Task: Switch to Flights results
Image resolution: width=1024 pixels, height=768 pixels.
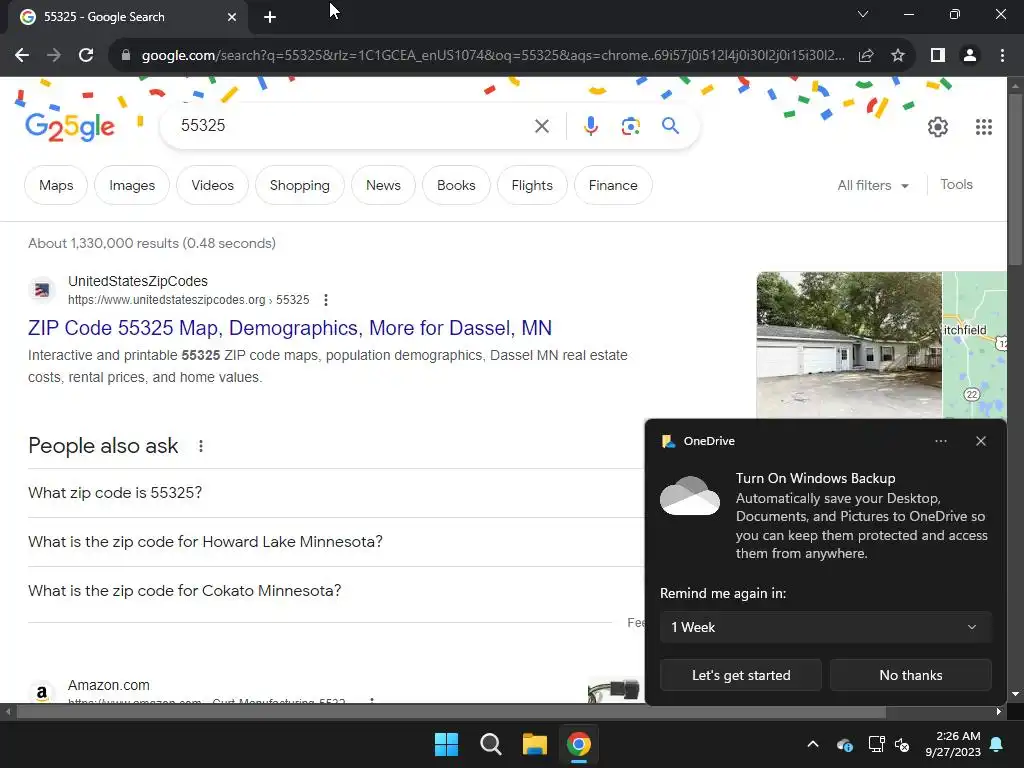Action: [532, 185]
